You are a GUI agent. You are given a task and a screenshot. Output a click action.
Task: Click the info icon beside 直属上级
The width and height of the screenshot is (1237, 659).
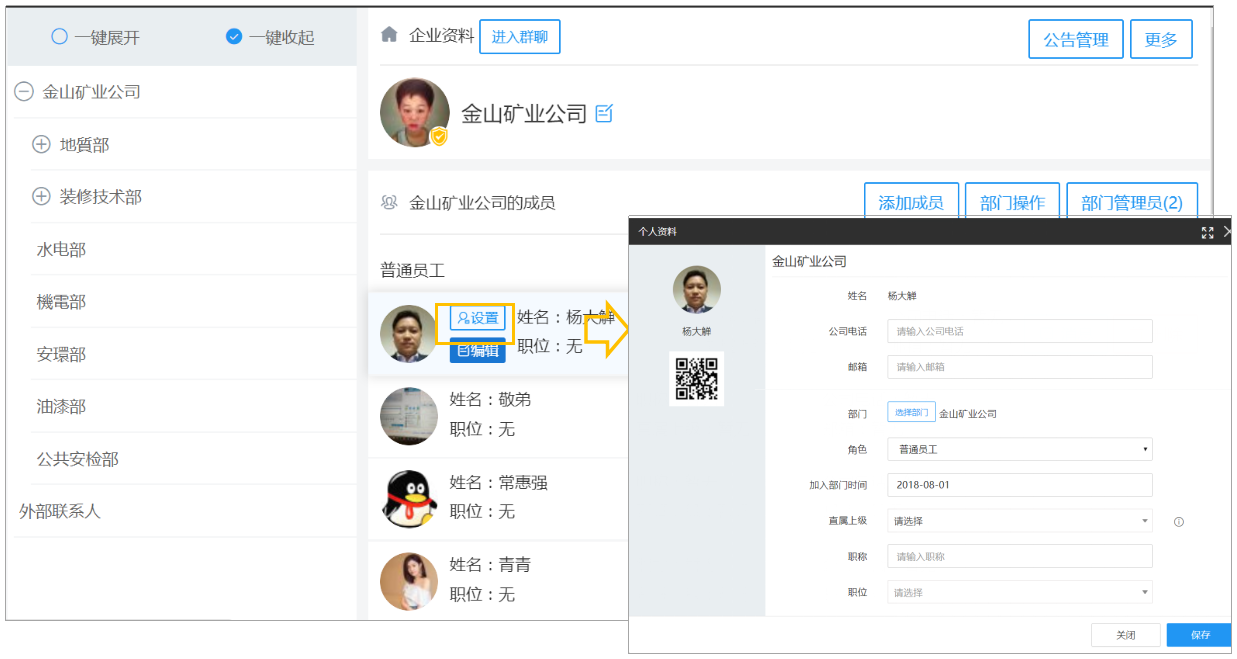coord(1178,522)
